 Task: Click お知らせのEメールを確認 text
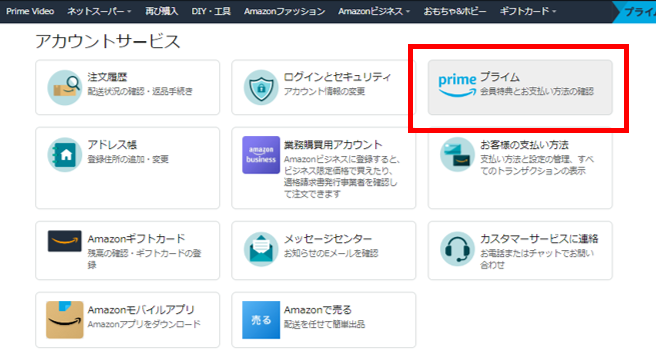tap(331, 253)
